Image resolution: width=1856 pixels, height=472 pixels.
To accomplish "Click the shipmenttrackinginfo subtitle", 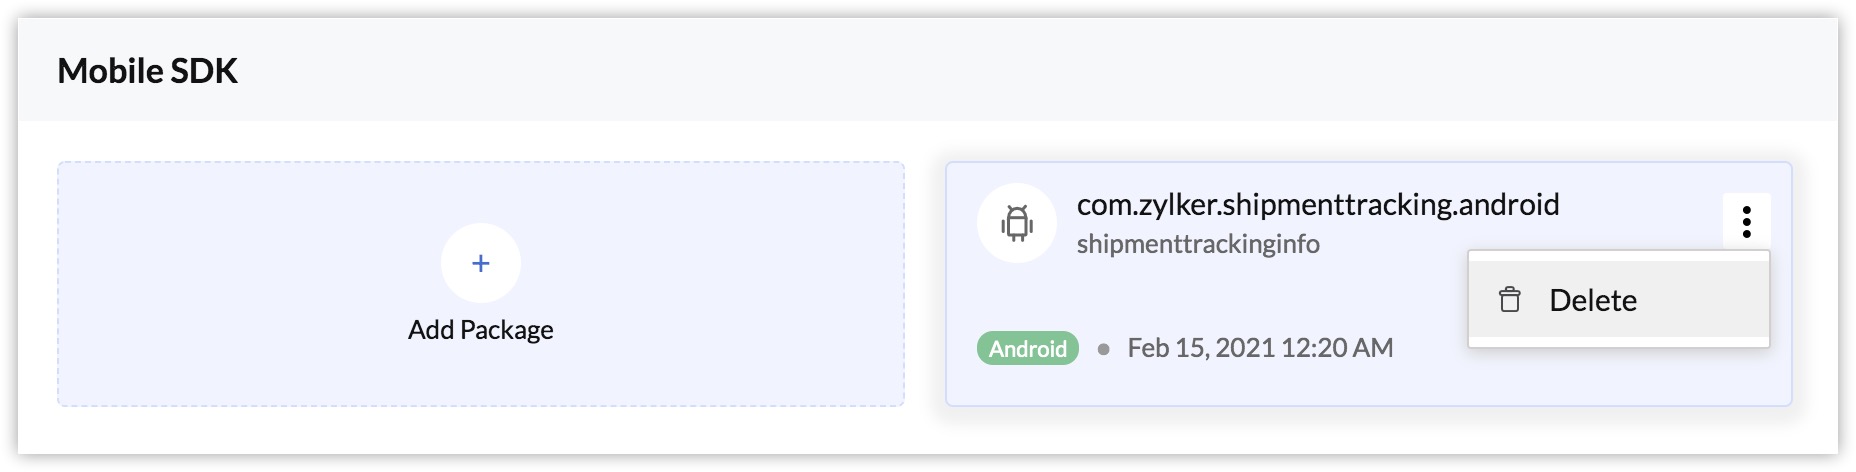I will [x=1197, y=244].
